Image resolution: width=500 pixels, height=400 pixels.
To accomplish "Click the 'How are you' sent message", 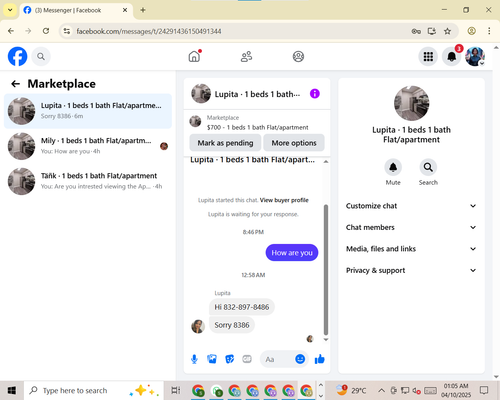I will 292,253.
